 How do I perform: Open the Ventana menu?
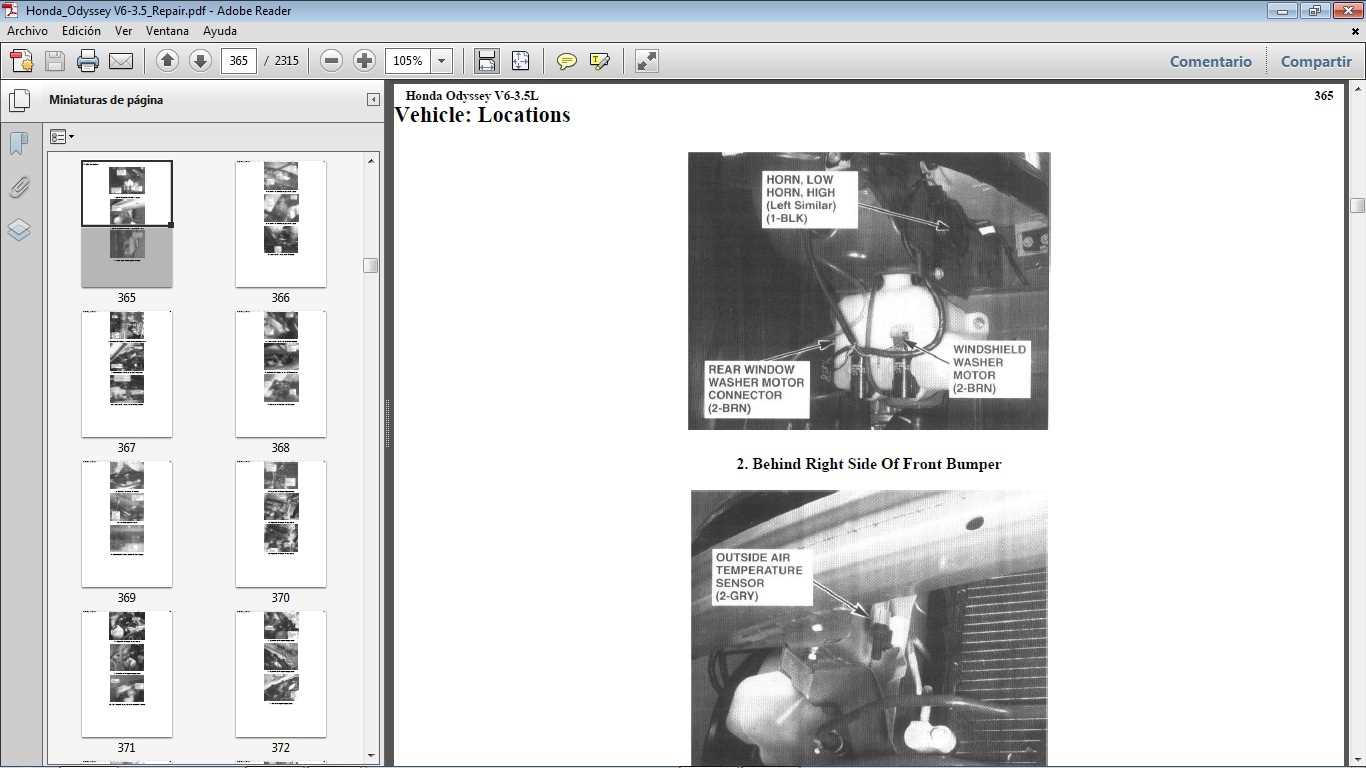pyautogui.click(x=168, y=31)
